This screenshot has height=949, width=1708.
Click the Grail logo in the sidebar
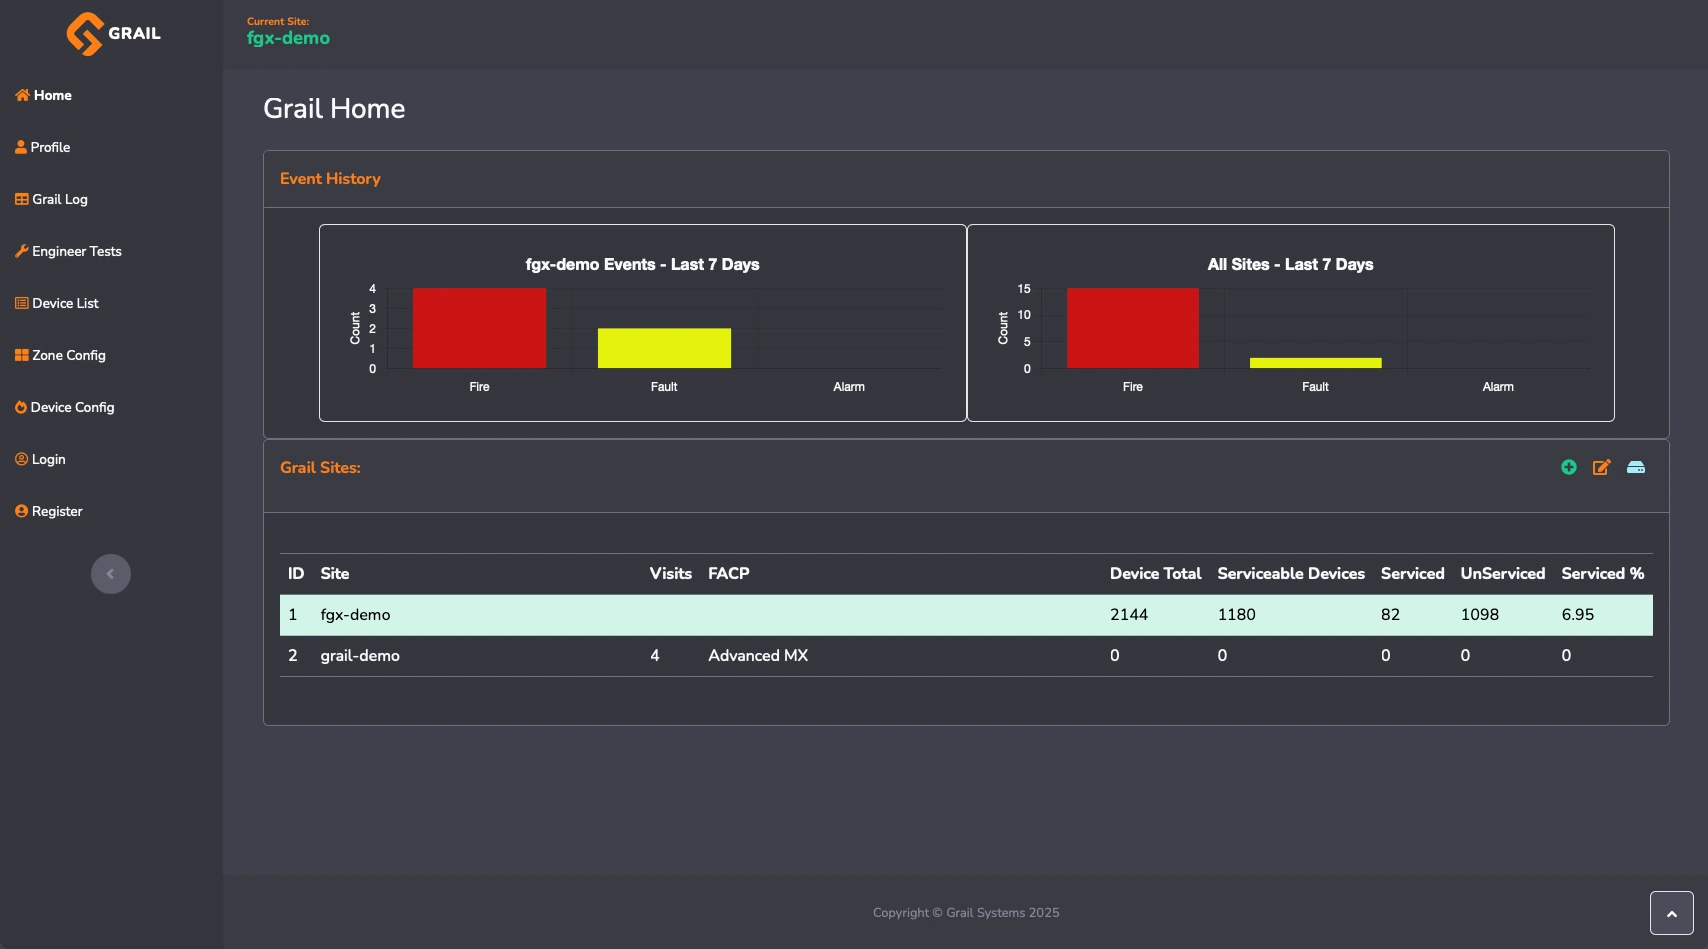point(112,33)
